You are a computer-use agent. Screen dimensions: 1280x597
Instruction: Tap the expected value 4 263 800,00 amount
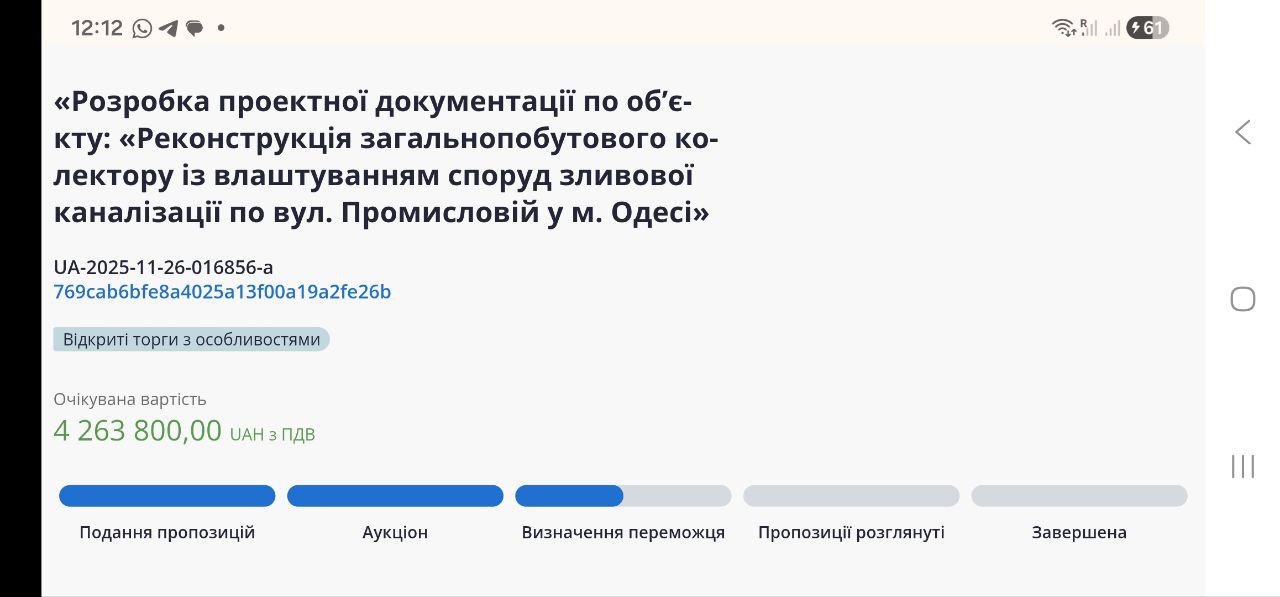138,431
